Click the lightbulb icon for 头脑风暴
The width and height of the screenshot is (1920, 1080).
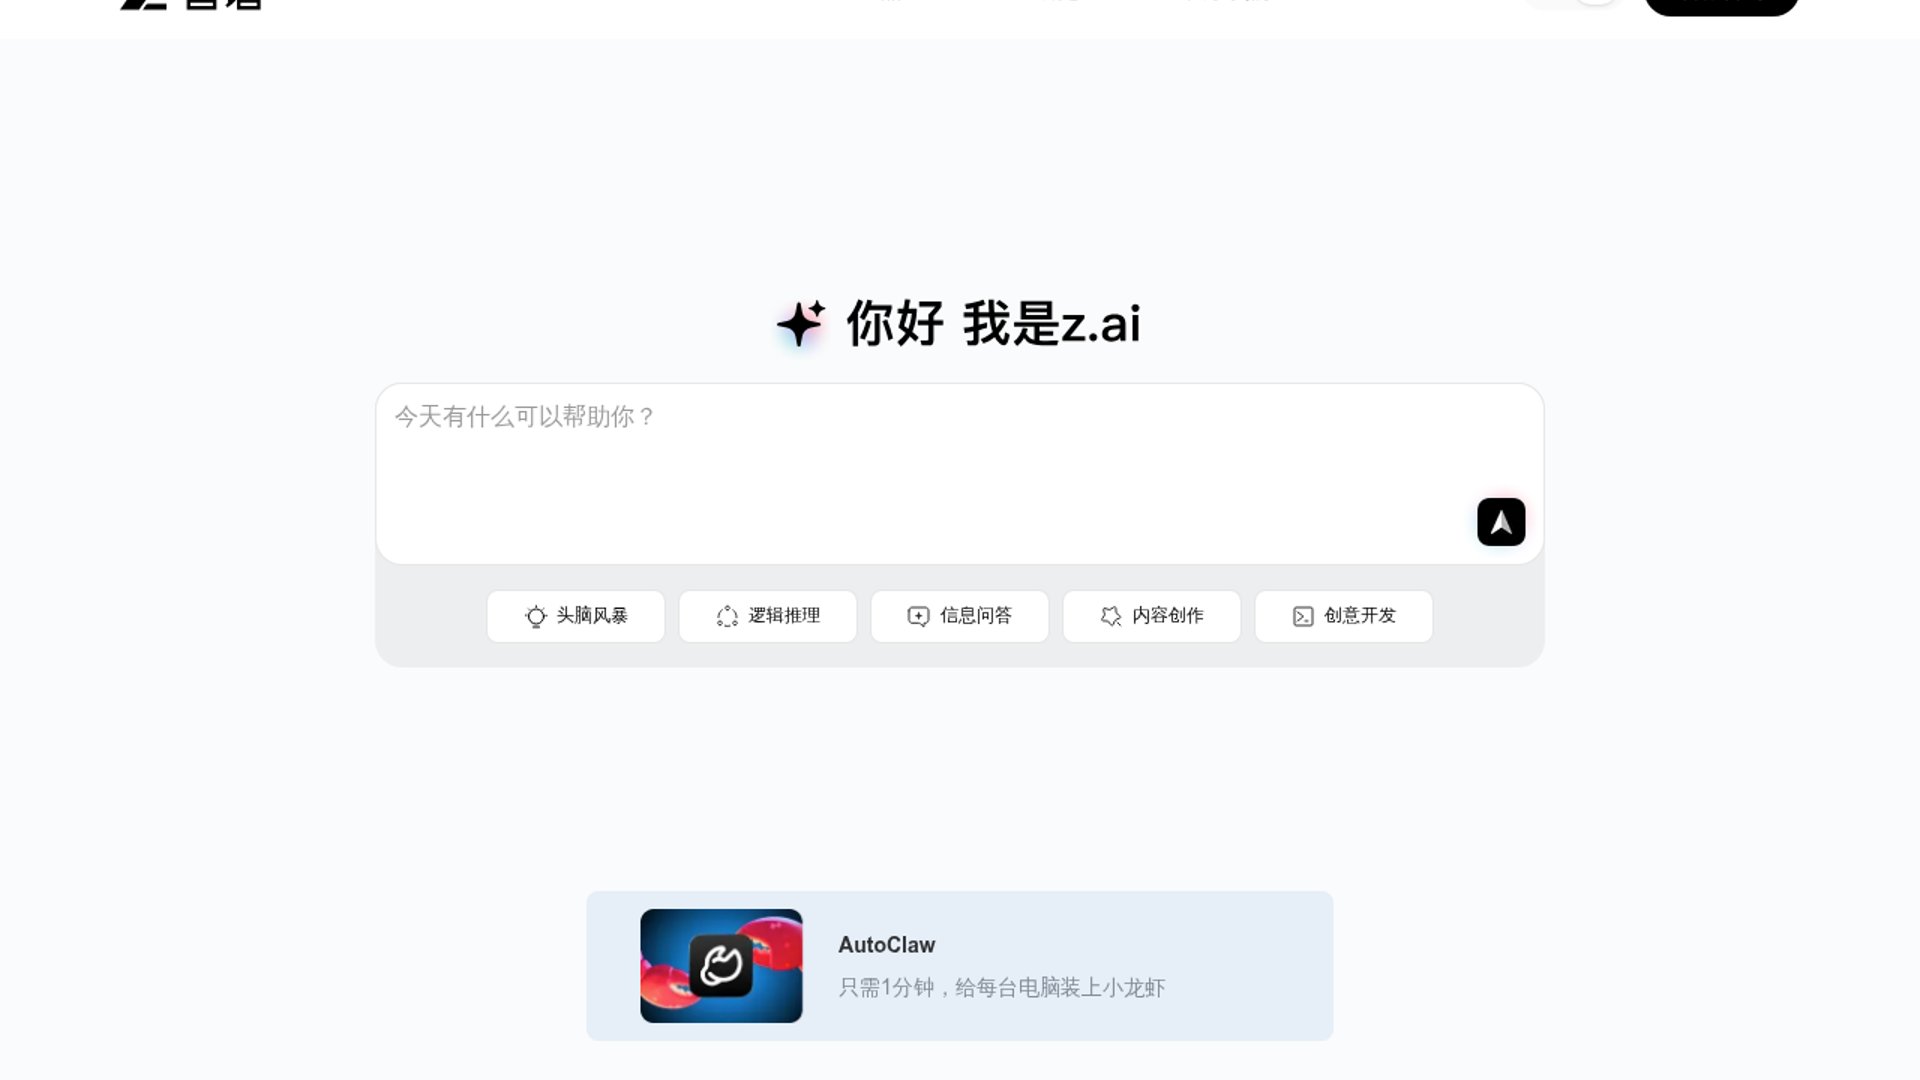536,616
